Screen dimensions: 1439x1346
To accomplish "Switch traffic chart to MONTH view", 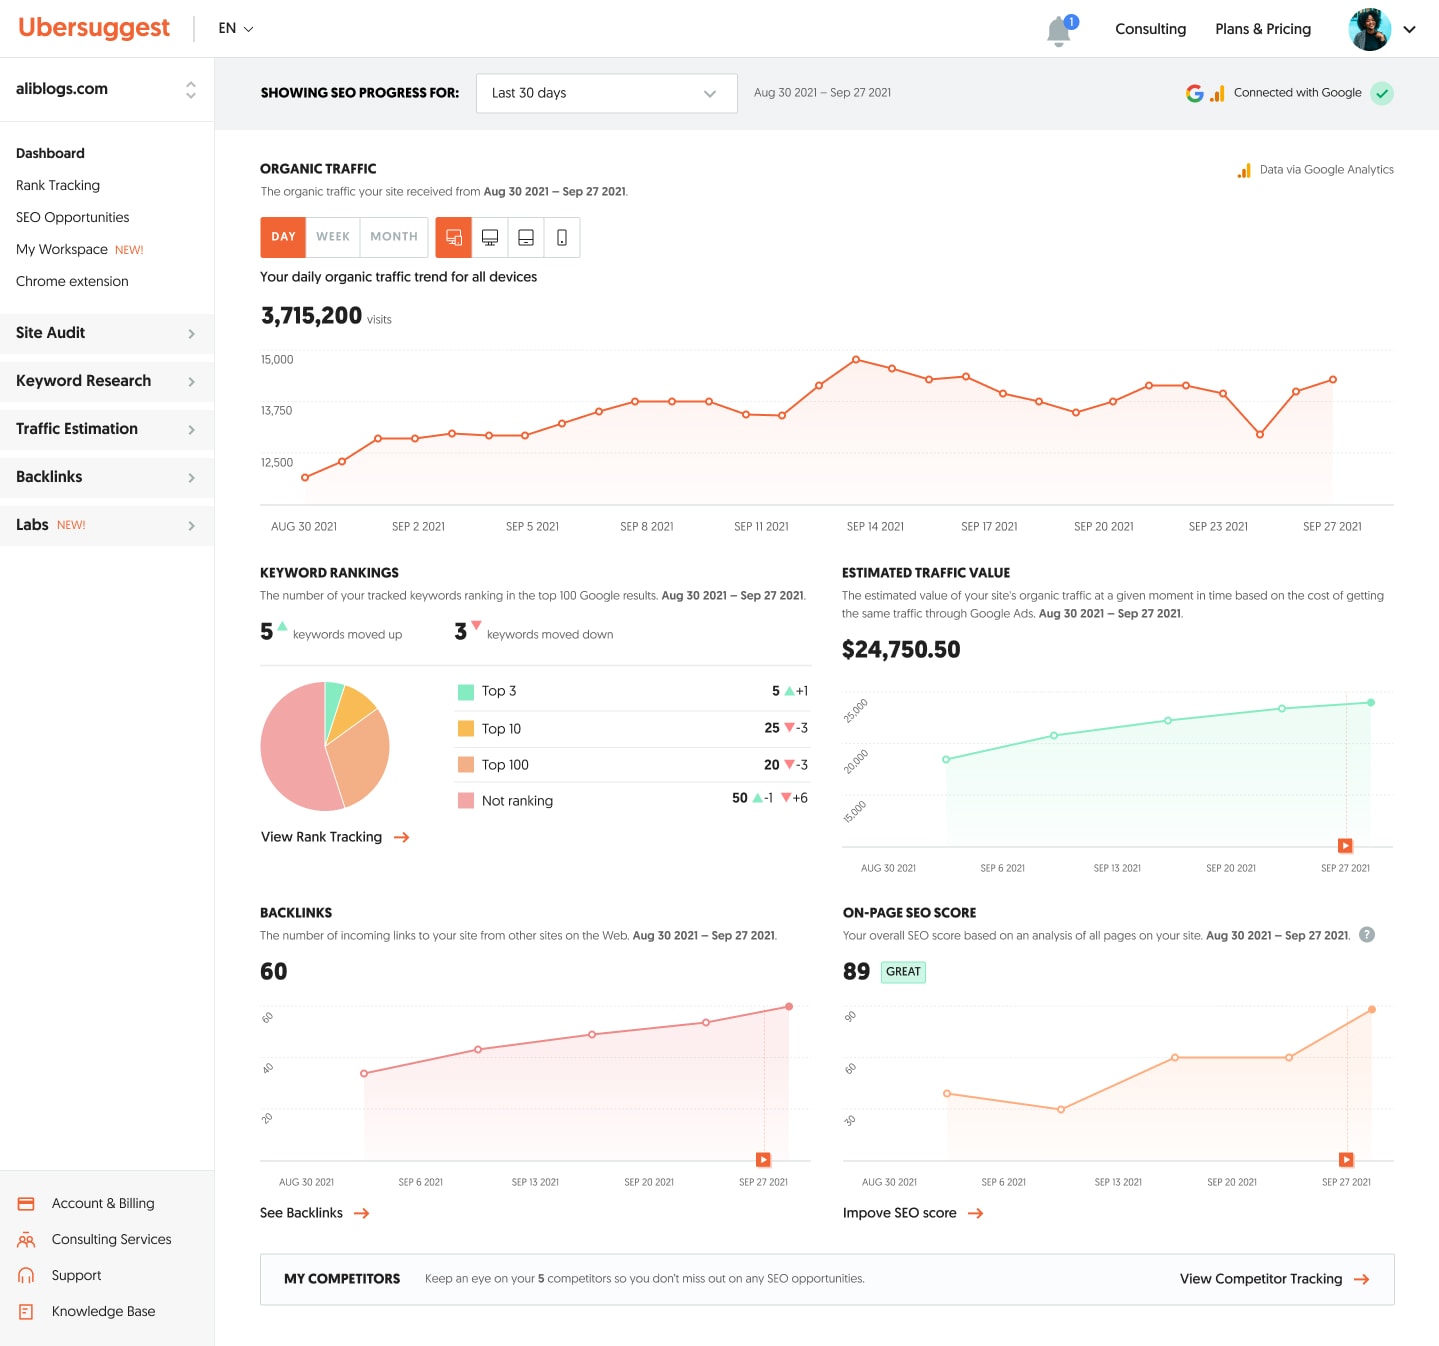I will tap(394, 238).
